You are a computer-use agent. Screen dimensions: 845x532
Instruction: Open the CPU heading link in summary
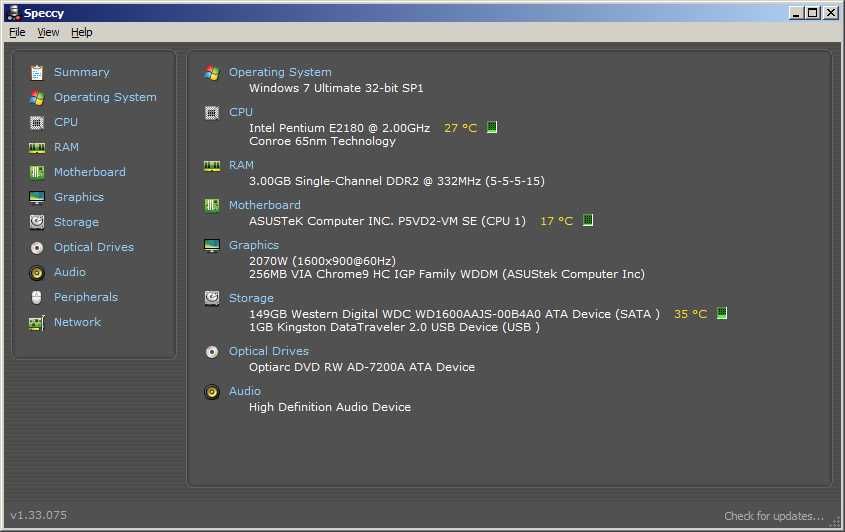click(240, 112)
